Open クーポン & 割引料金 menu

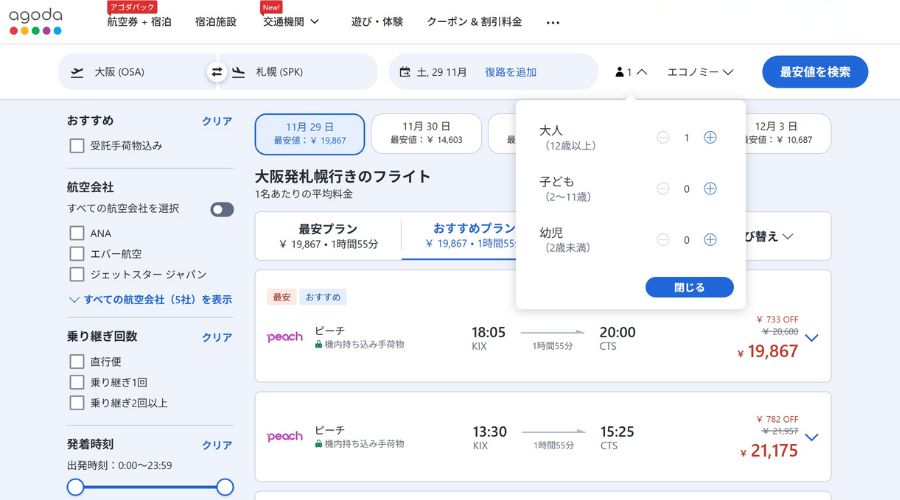click(x=475, y=22)
